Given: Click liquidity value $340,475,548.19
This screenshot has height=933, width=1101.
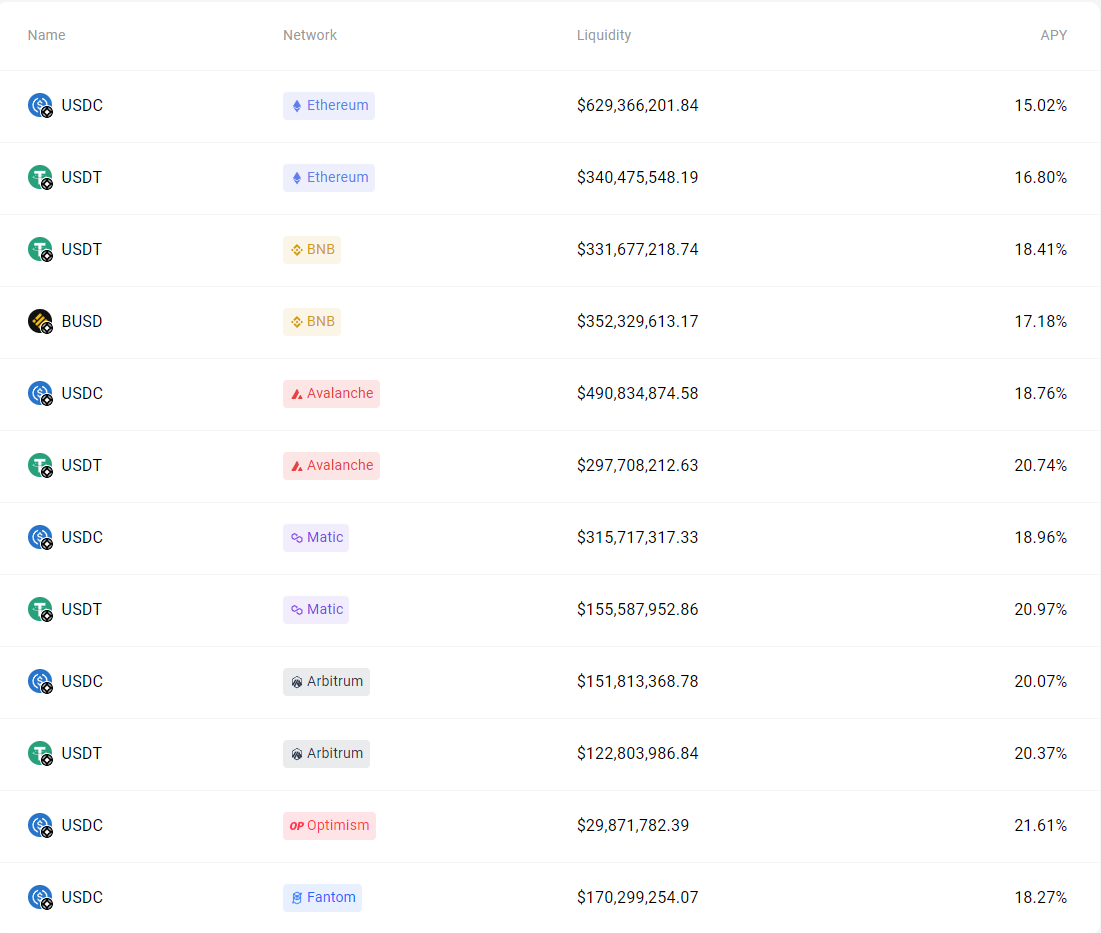Looking at the screenshot, I should (x=638, y=178).
